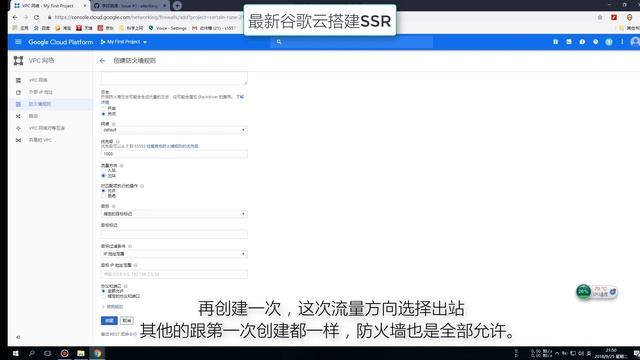Click the red Flash extension icon
Image resolution: width=640 pixels, height=360 pixels.
click(x=614, y=17)
